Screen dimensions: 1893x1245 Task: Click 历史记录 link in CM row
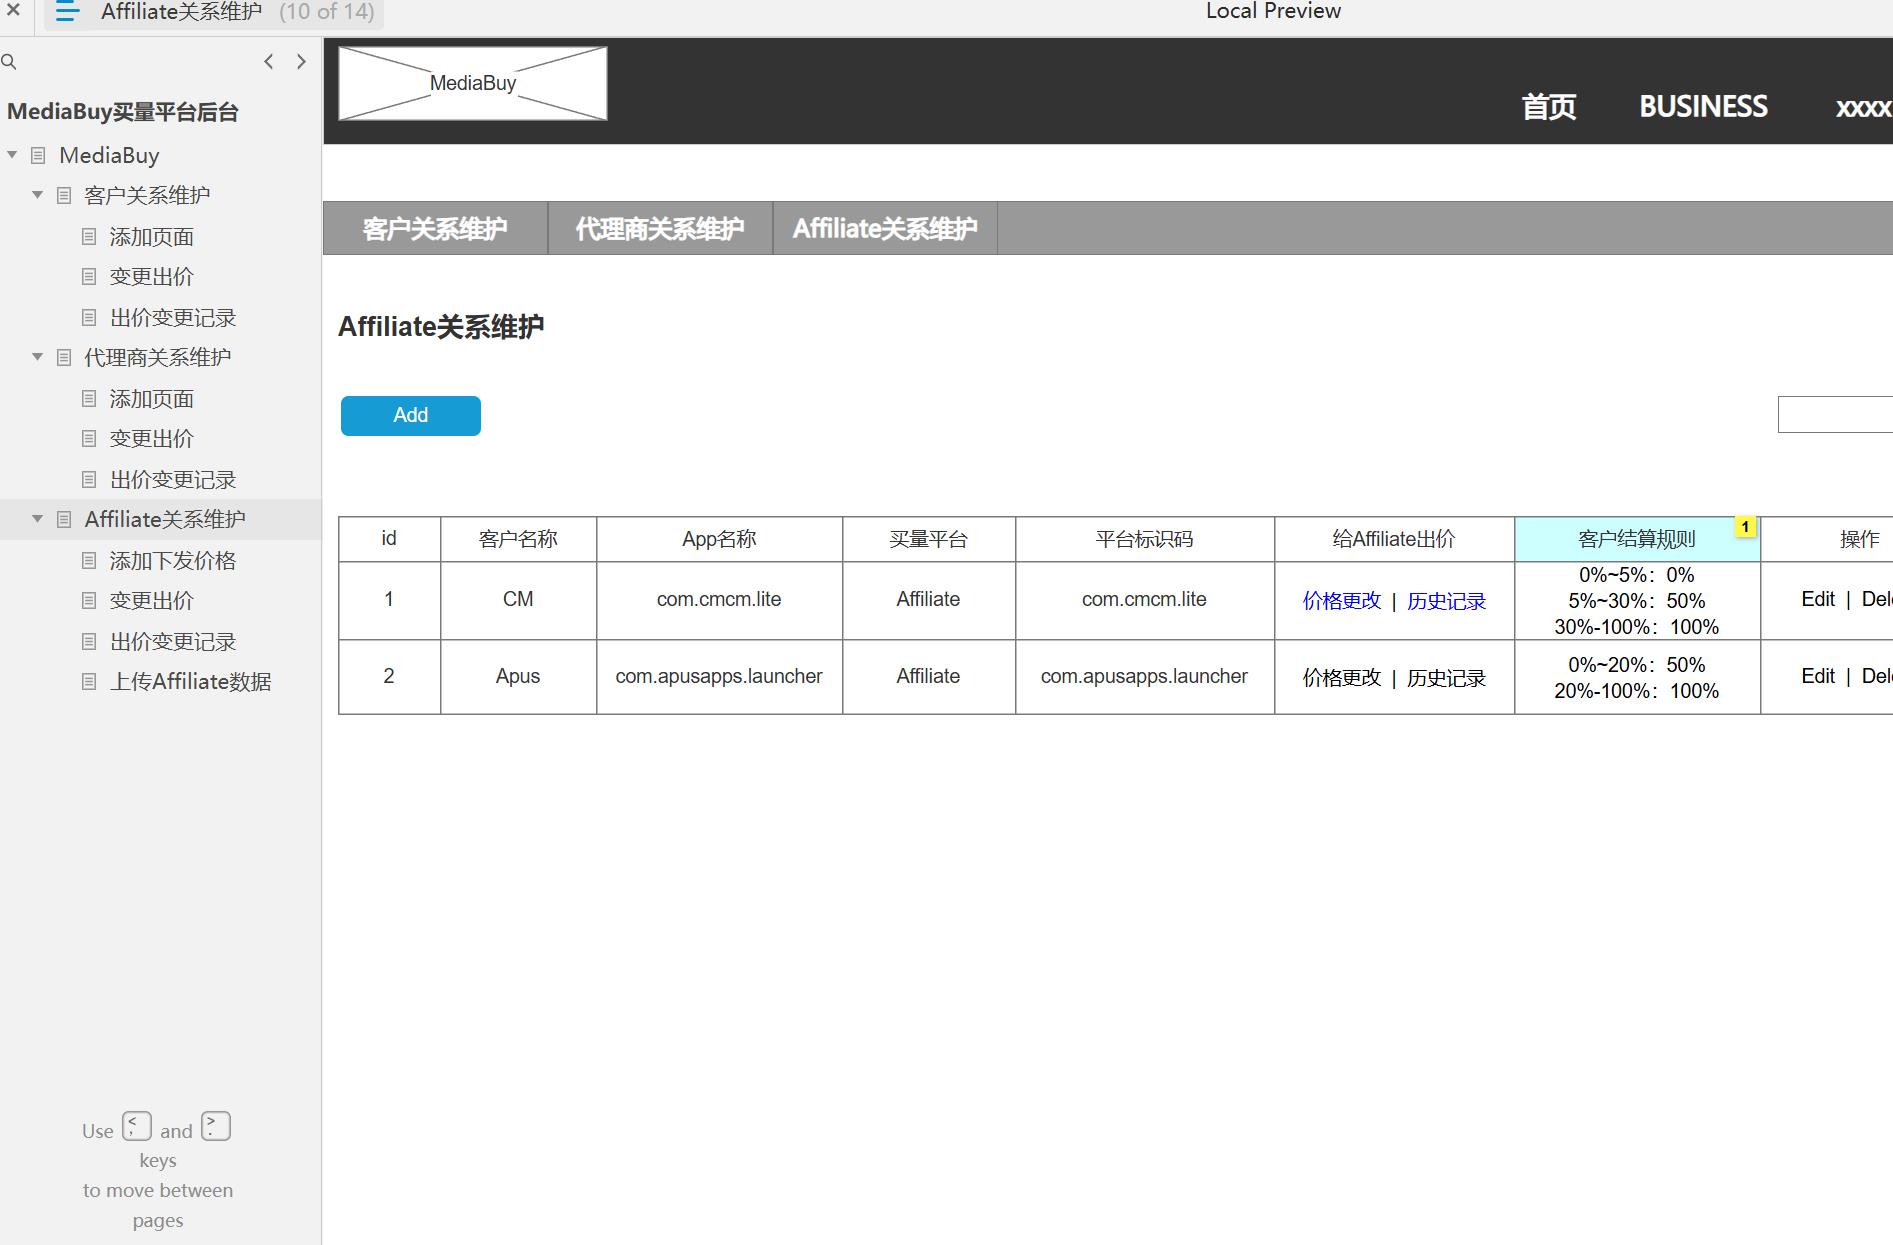click(1446, 601)
